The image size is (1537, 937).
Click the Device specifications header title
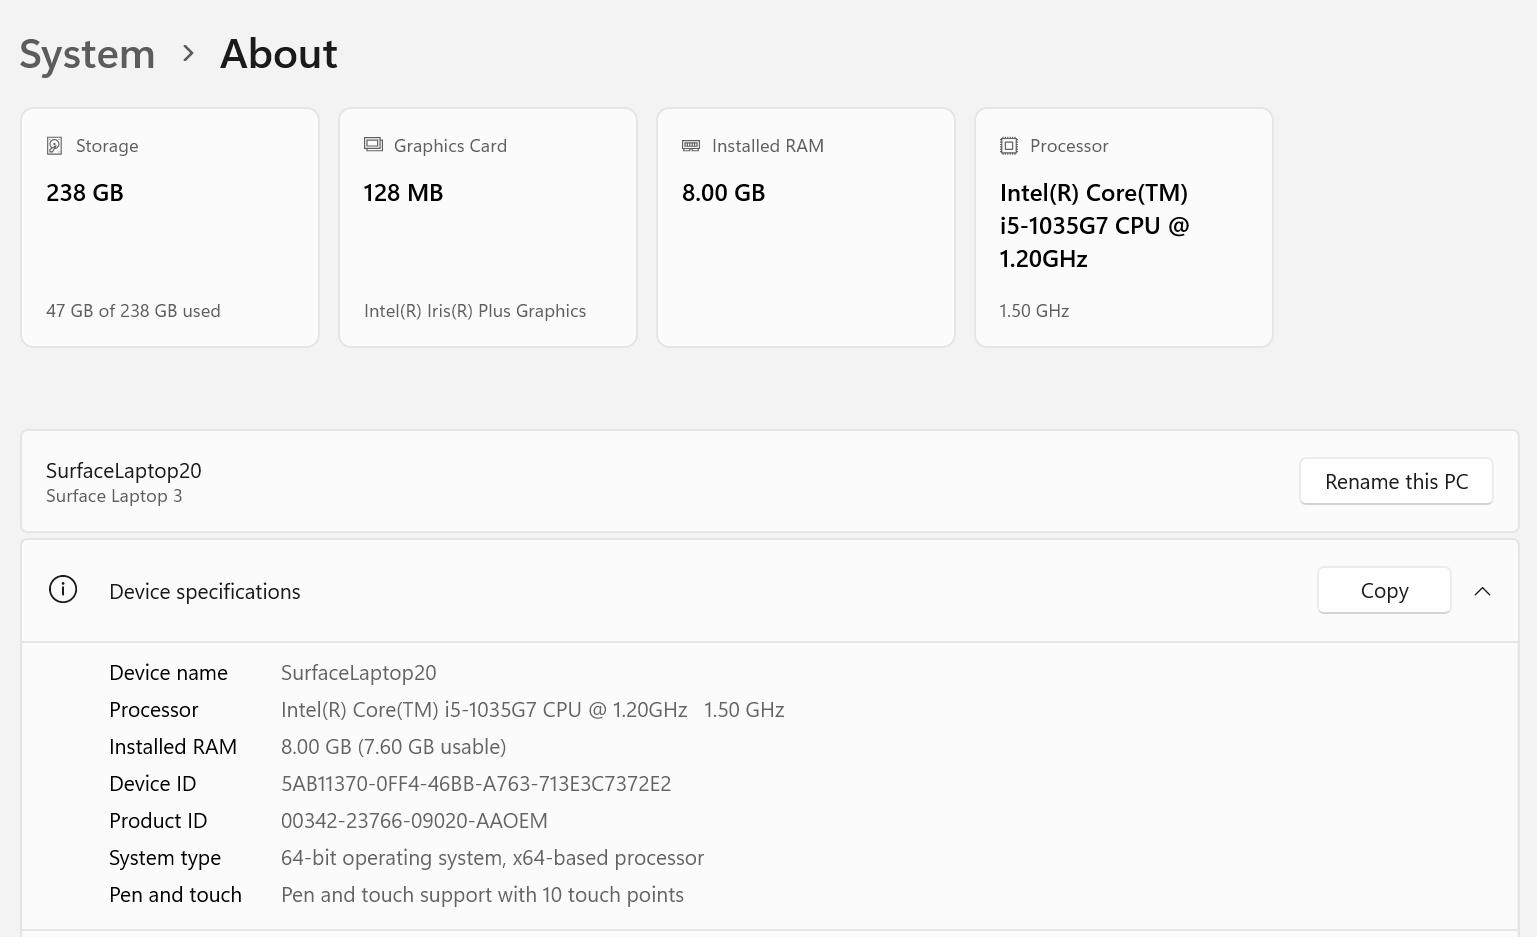[x=205, y=591]
